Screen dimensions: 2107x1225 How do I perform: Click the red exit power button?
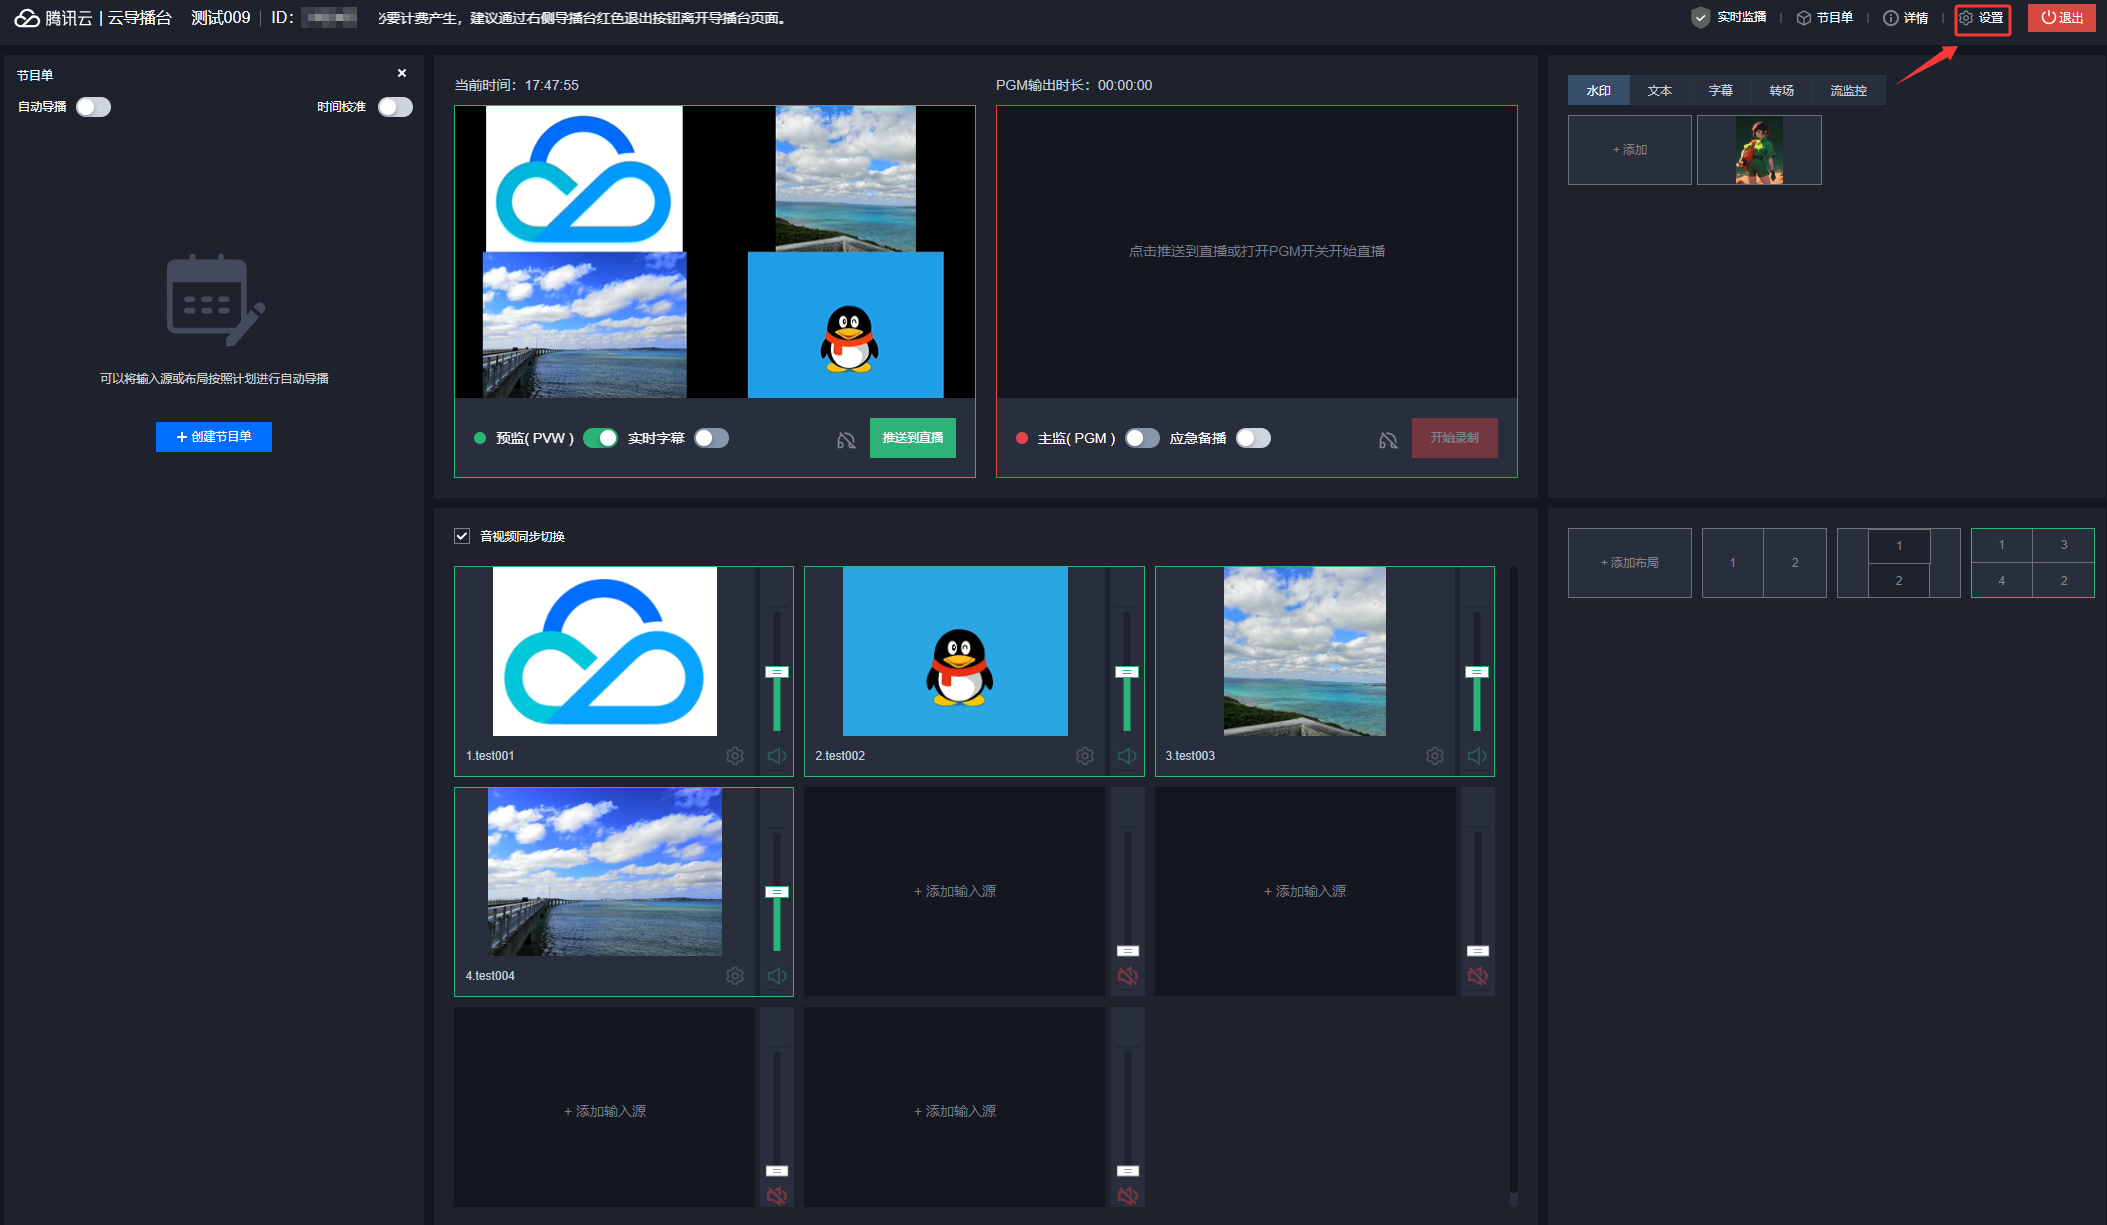[x=2061, y=18]
